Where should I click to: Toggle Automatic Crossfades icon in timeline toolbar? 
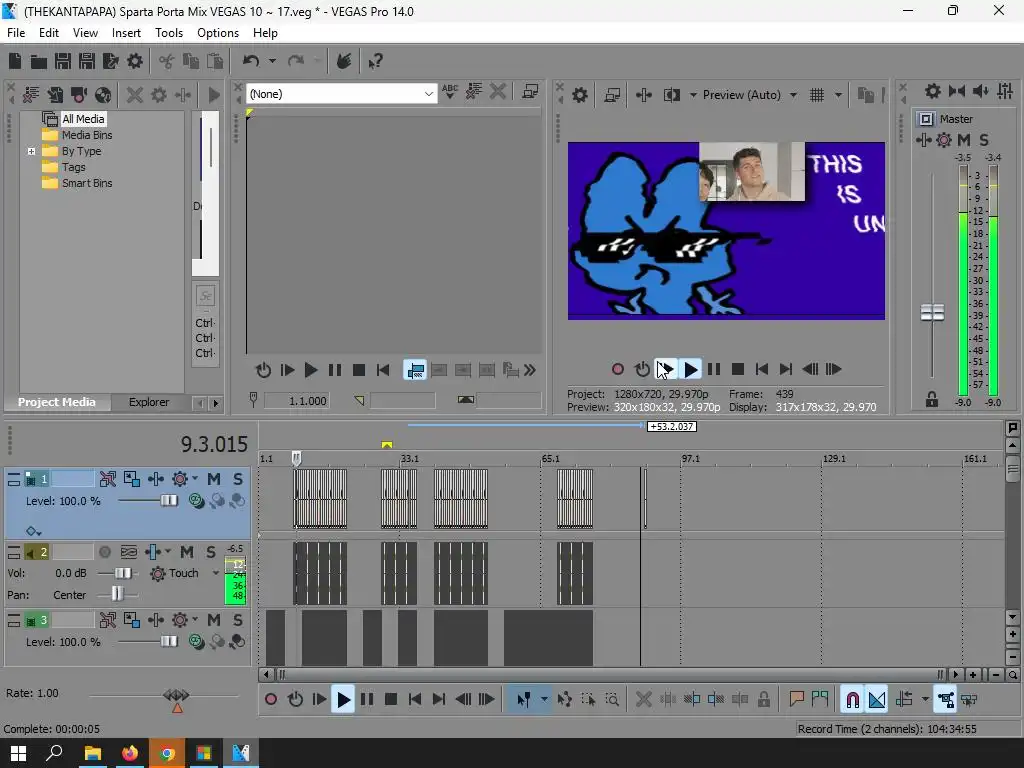point(877,699)
